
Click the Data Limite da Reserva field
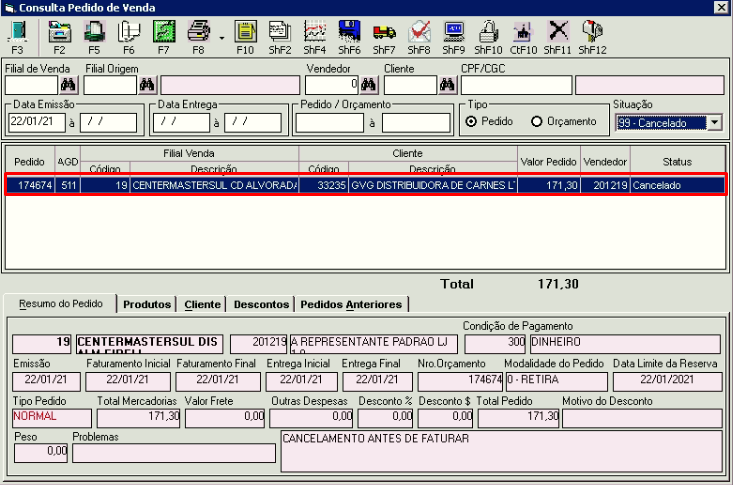[x=667, y=382]
